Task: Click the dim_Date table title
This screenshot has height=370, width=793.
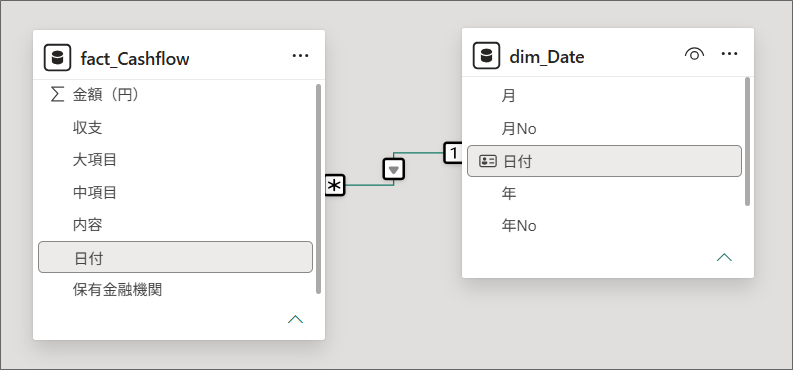Action: pyautogui.click(x=547, y=57)
